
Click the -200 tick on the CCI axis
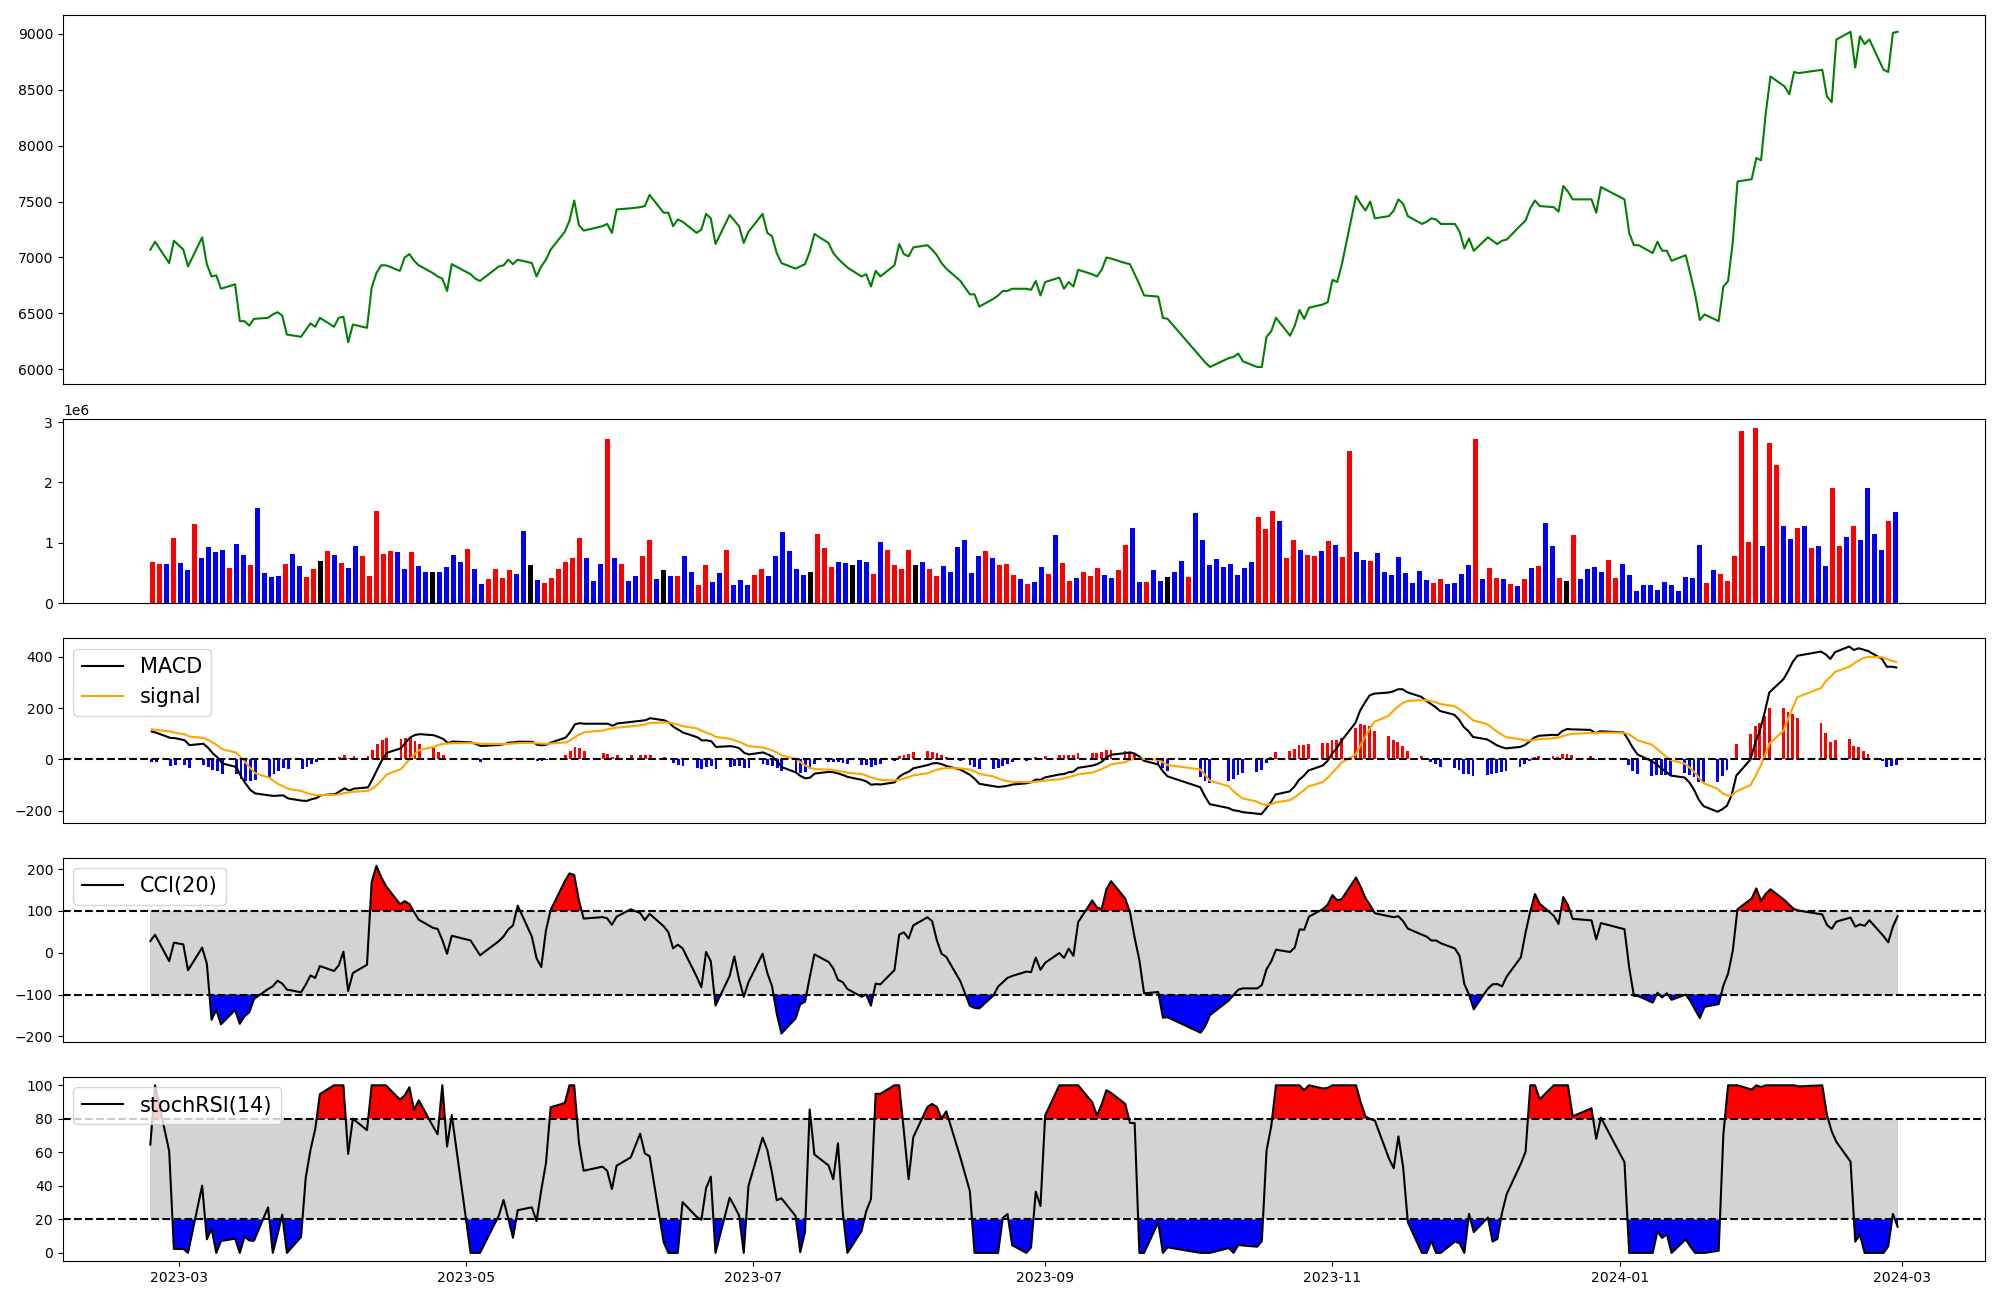pos(34,1037)
